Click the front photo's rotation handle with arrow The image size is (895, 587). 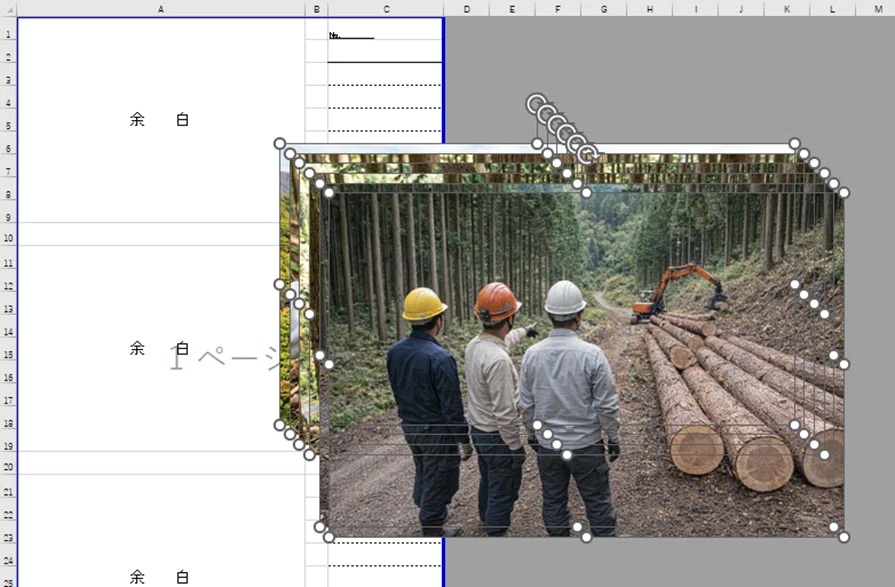coord(587,155)
